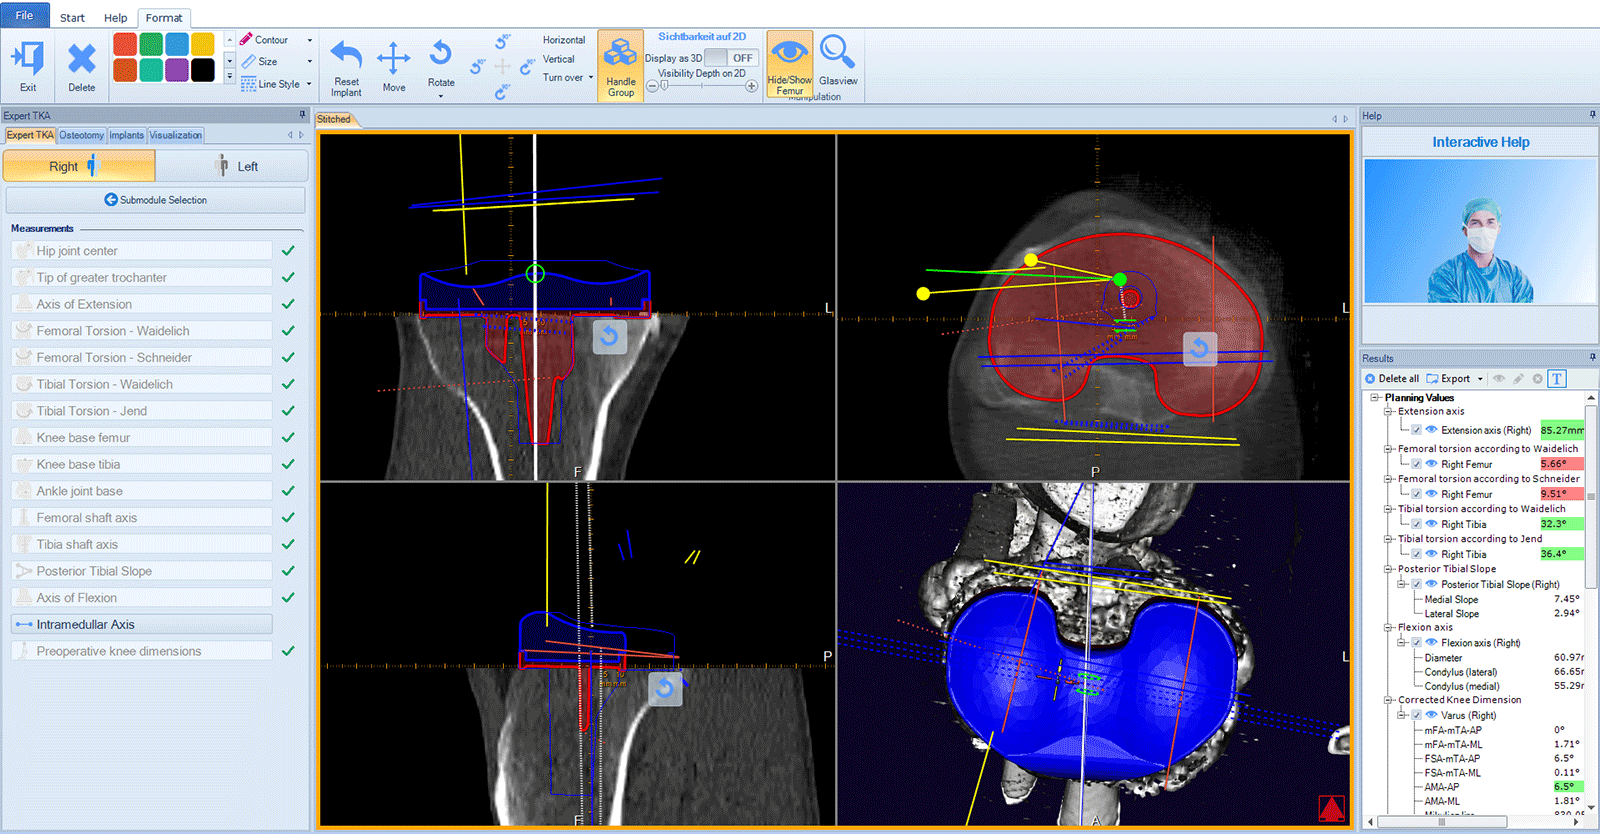Open the Help ribbon tab

(116, 18)
